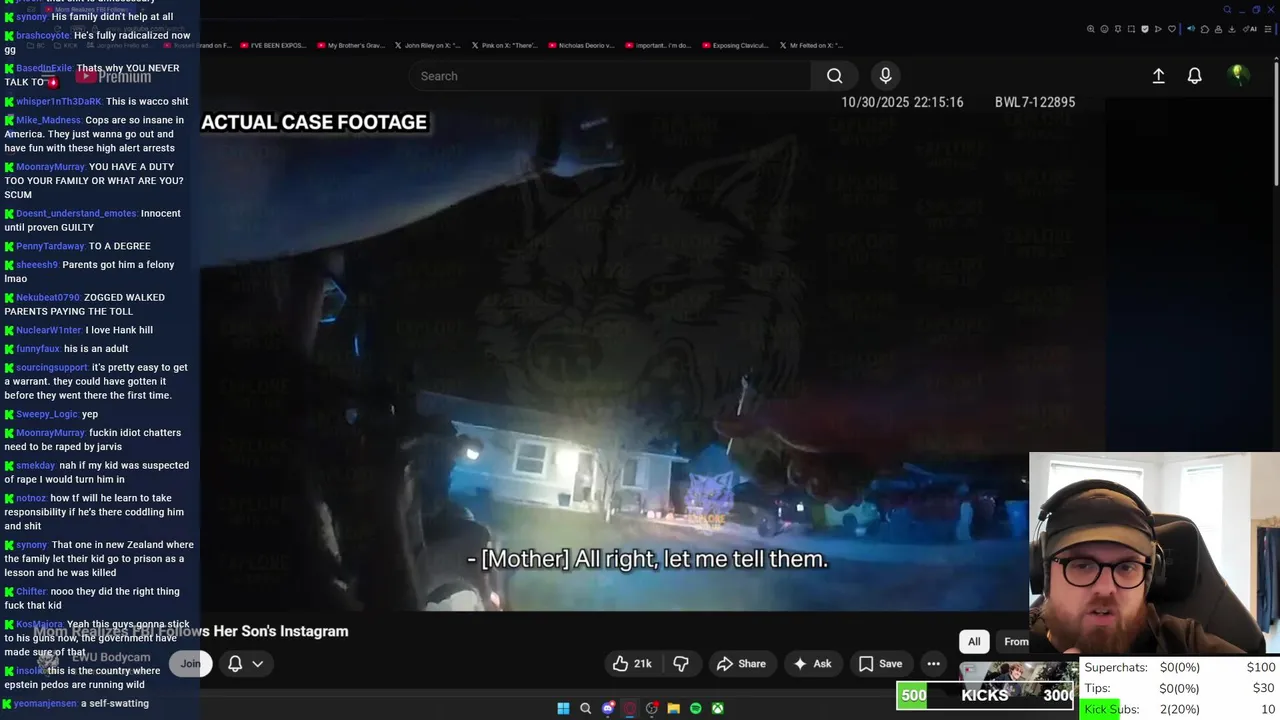Toggle the channel notification bell
Image resolution: width=1280 pixels, height=720 pixels.
235,664
